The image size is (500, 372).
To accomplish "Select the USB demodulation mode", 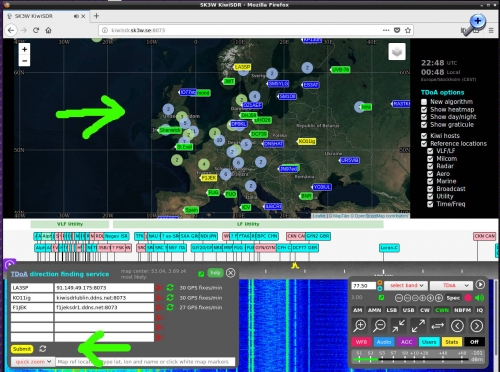I will 408,310.
